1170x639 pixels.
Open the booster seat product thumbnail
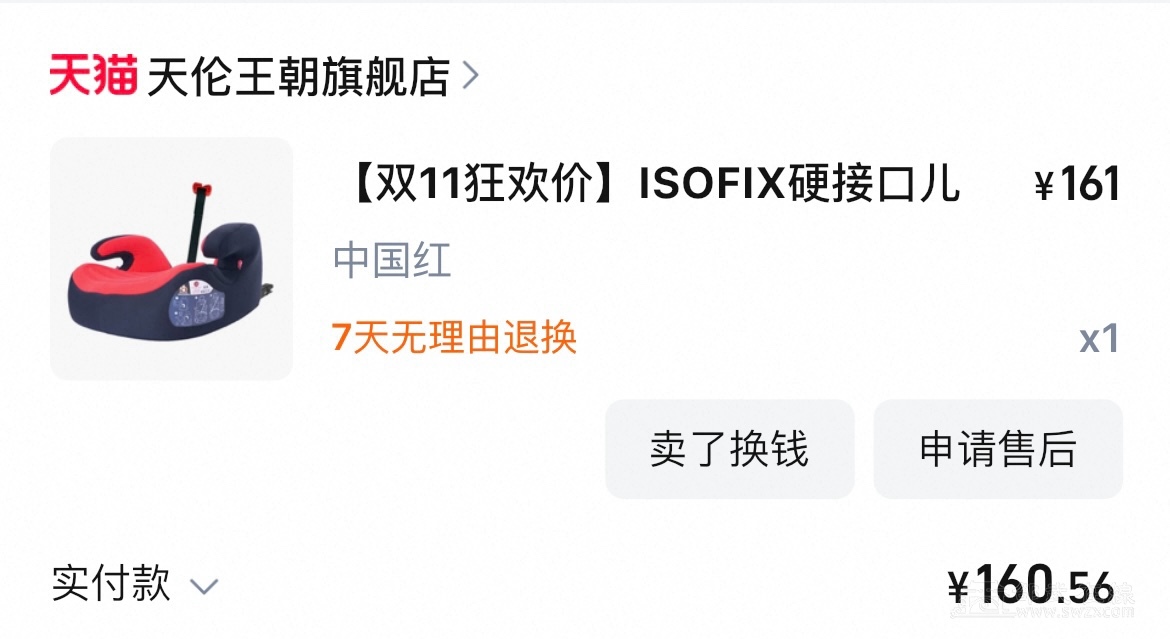(171, 258)
